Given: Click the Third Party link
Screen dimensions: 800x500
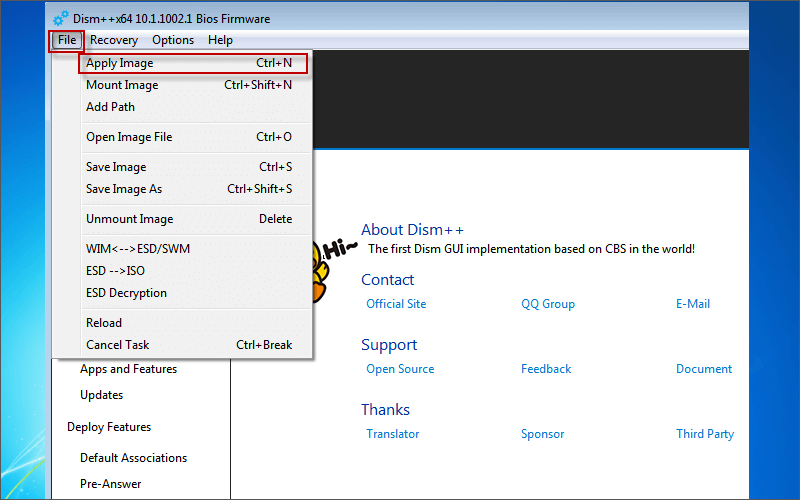Looking at the screenshot, I should pos(705,434).
